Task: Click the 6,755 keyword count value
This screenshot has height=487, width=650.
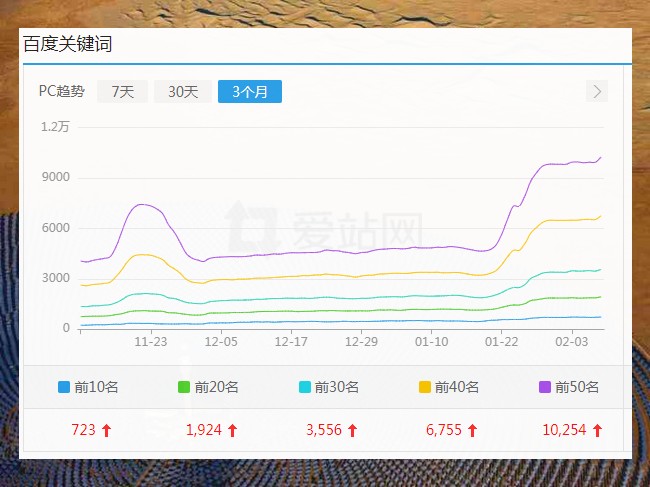Action: [444, 430]
